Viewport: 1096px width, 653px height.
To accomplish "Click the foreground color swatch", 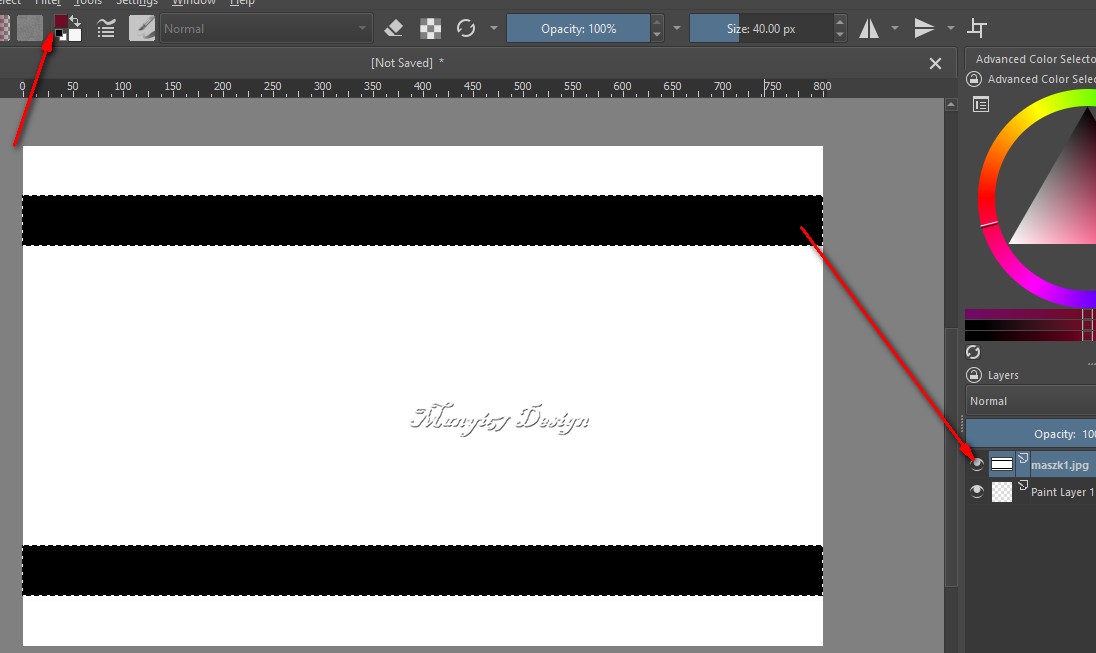I will pos(61,22).
